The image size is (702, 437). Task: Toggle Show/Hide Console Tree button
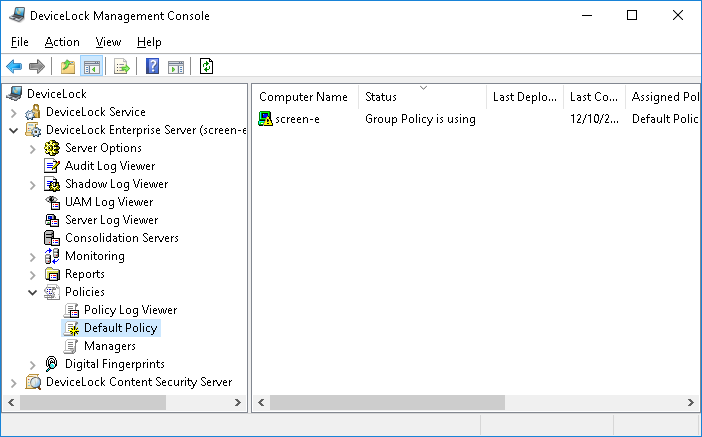tap(91, 67)
